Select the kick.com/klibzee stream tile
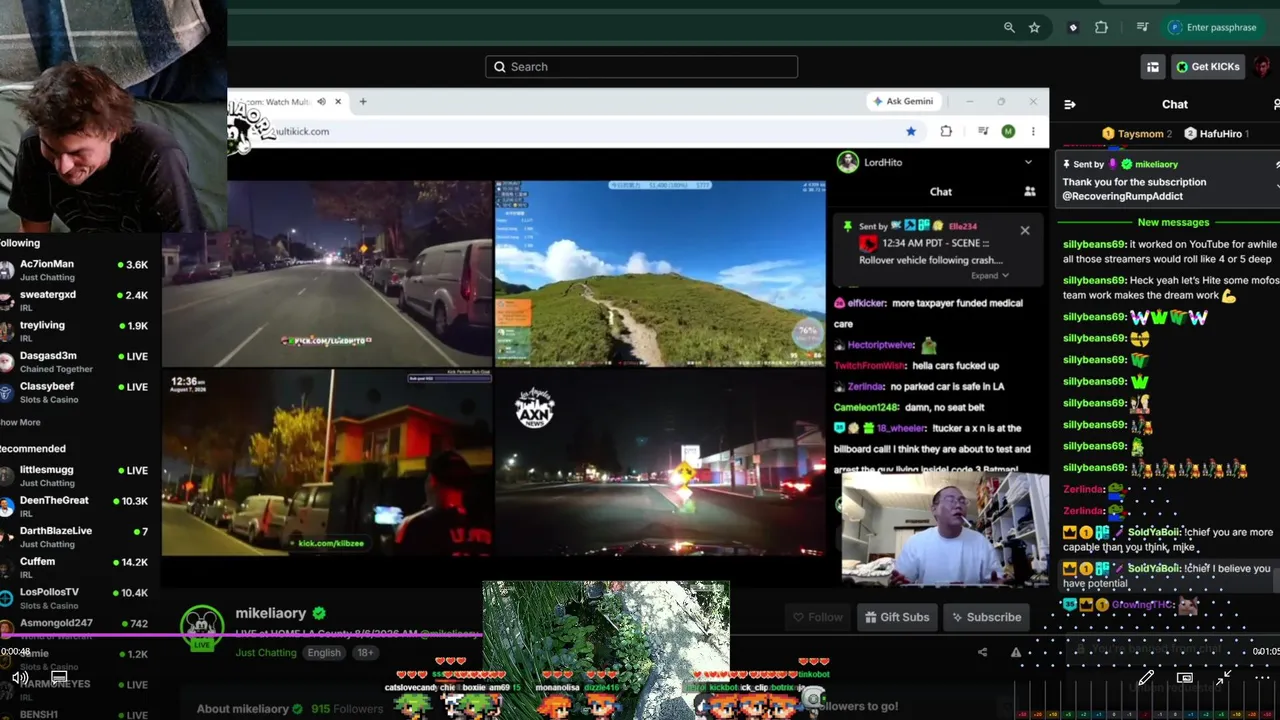Screen dimensions: 1280x720 327,462
